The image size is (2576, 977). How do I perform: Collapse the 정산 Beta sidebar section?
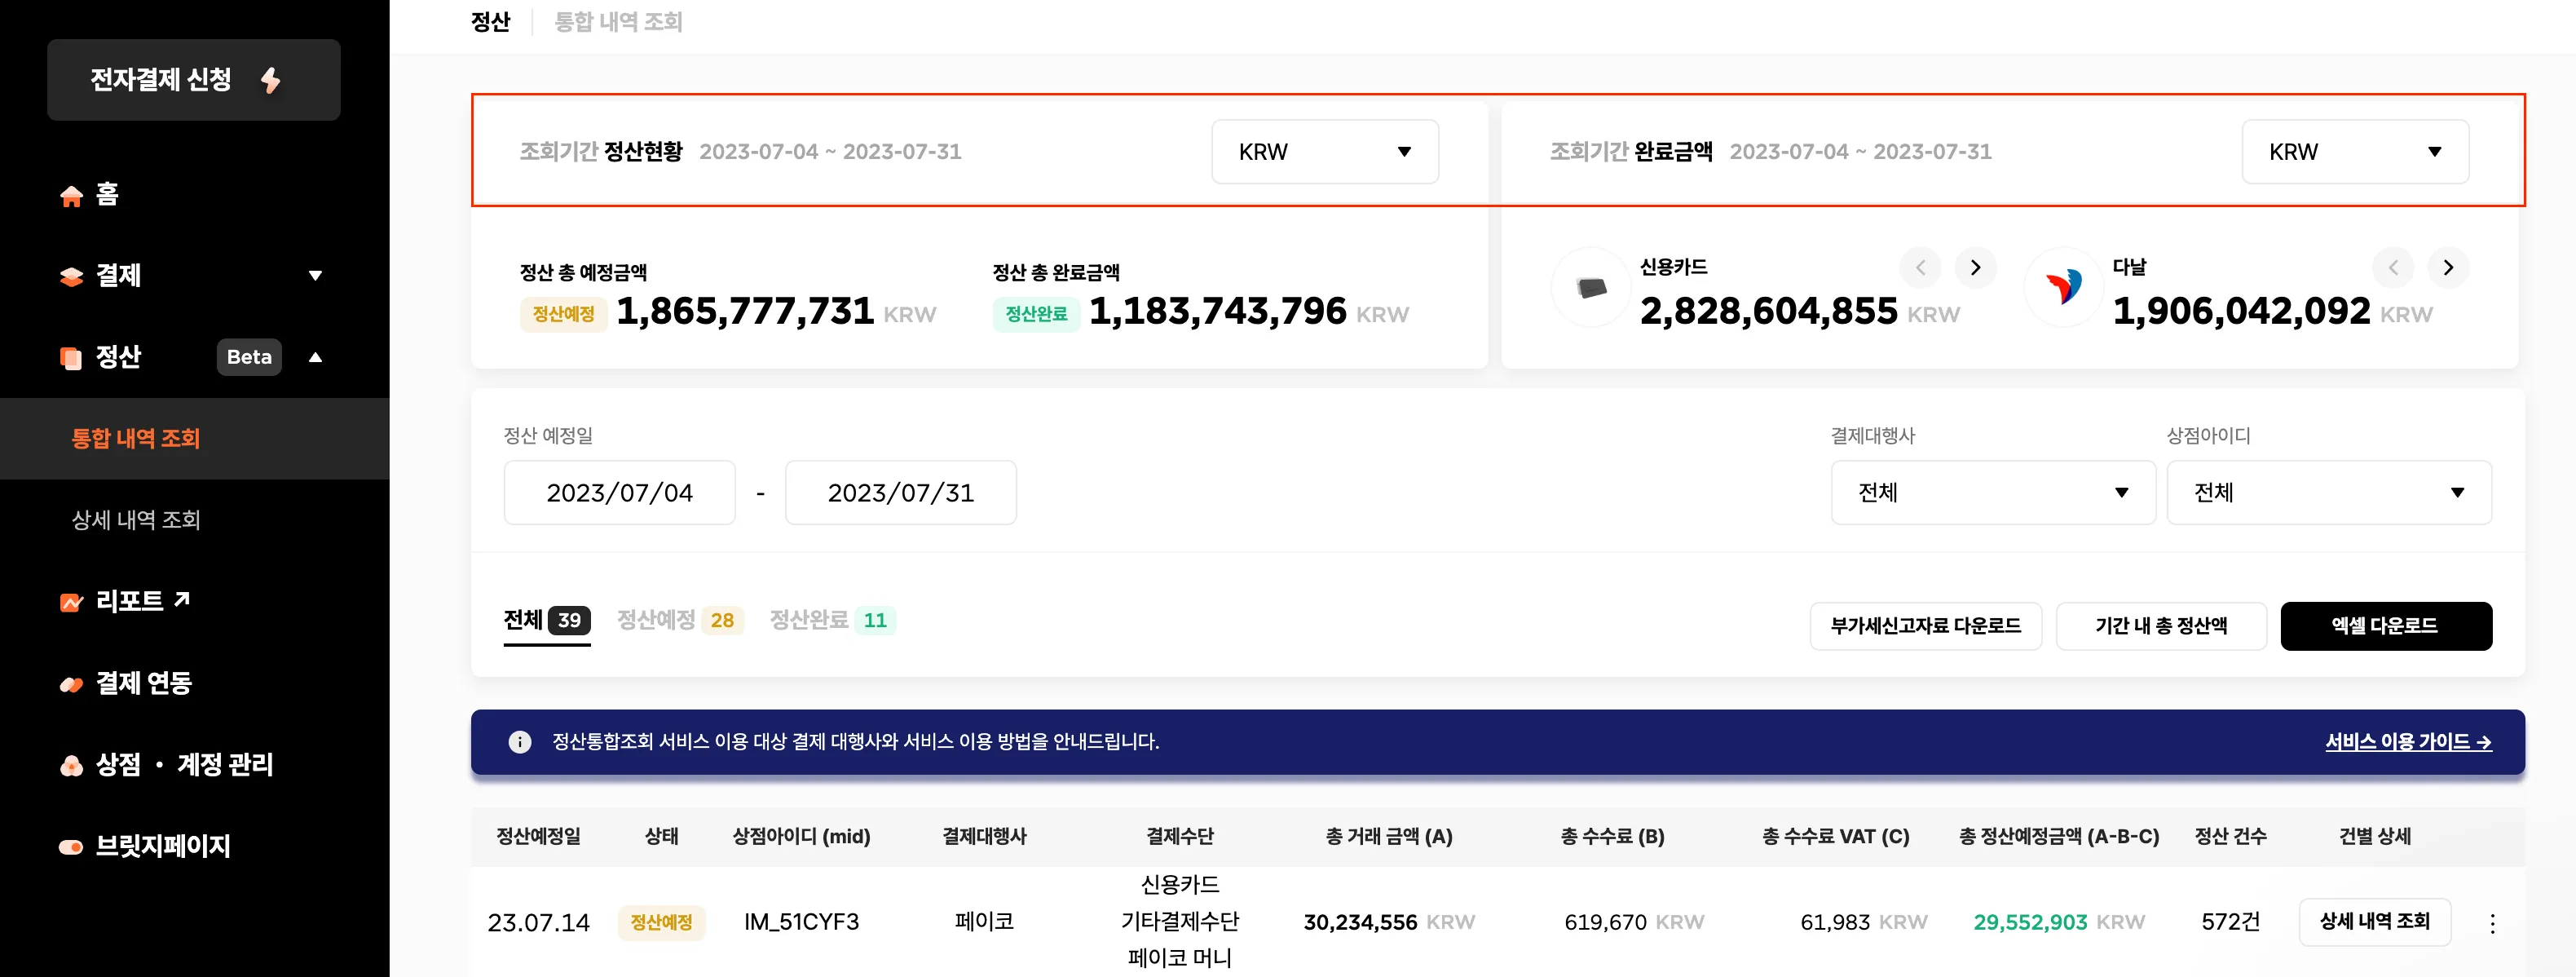click(x=315, y=357)
